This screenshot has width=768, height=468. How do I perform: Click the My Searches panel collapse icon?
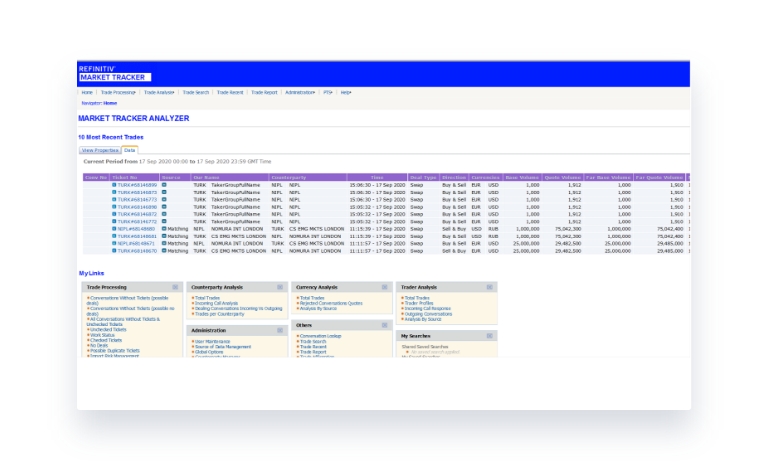click(x=489, y=336)
